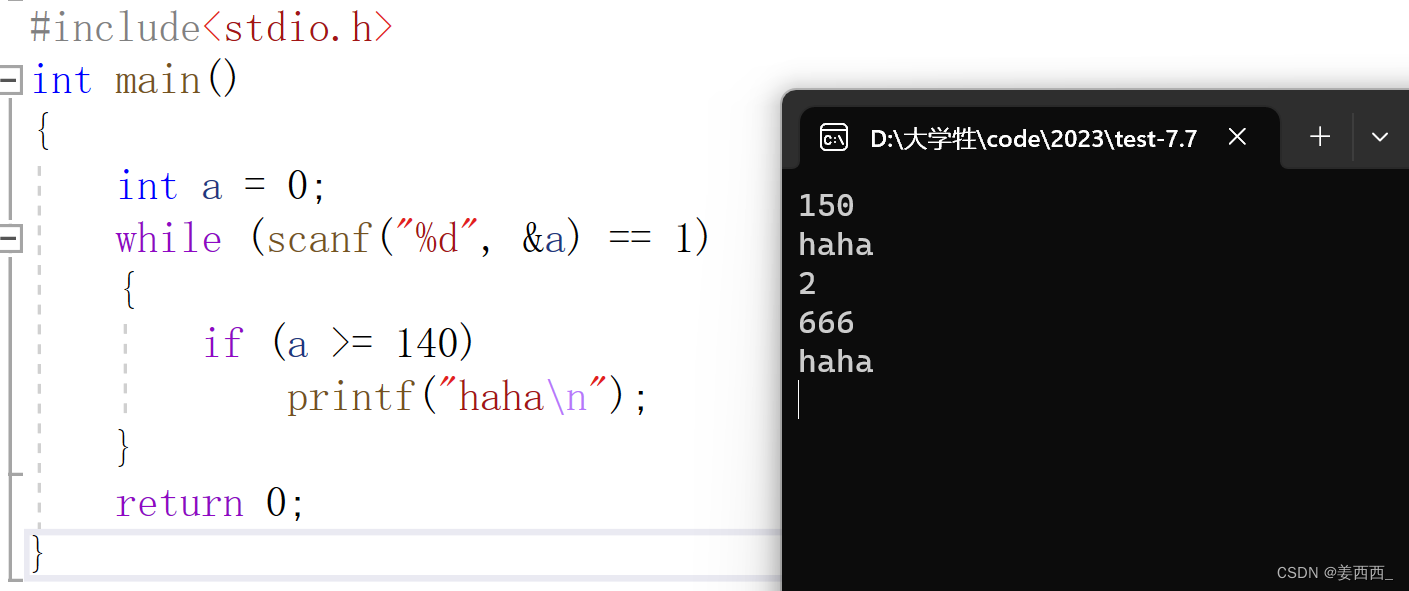Close the test-7.7 terminal tab
Image resolution: width=1409 pixels, height=591 pixels.
pos(1237,137)
